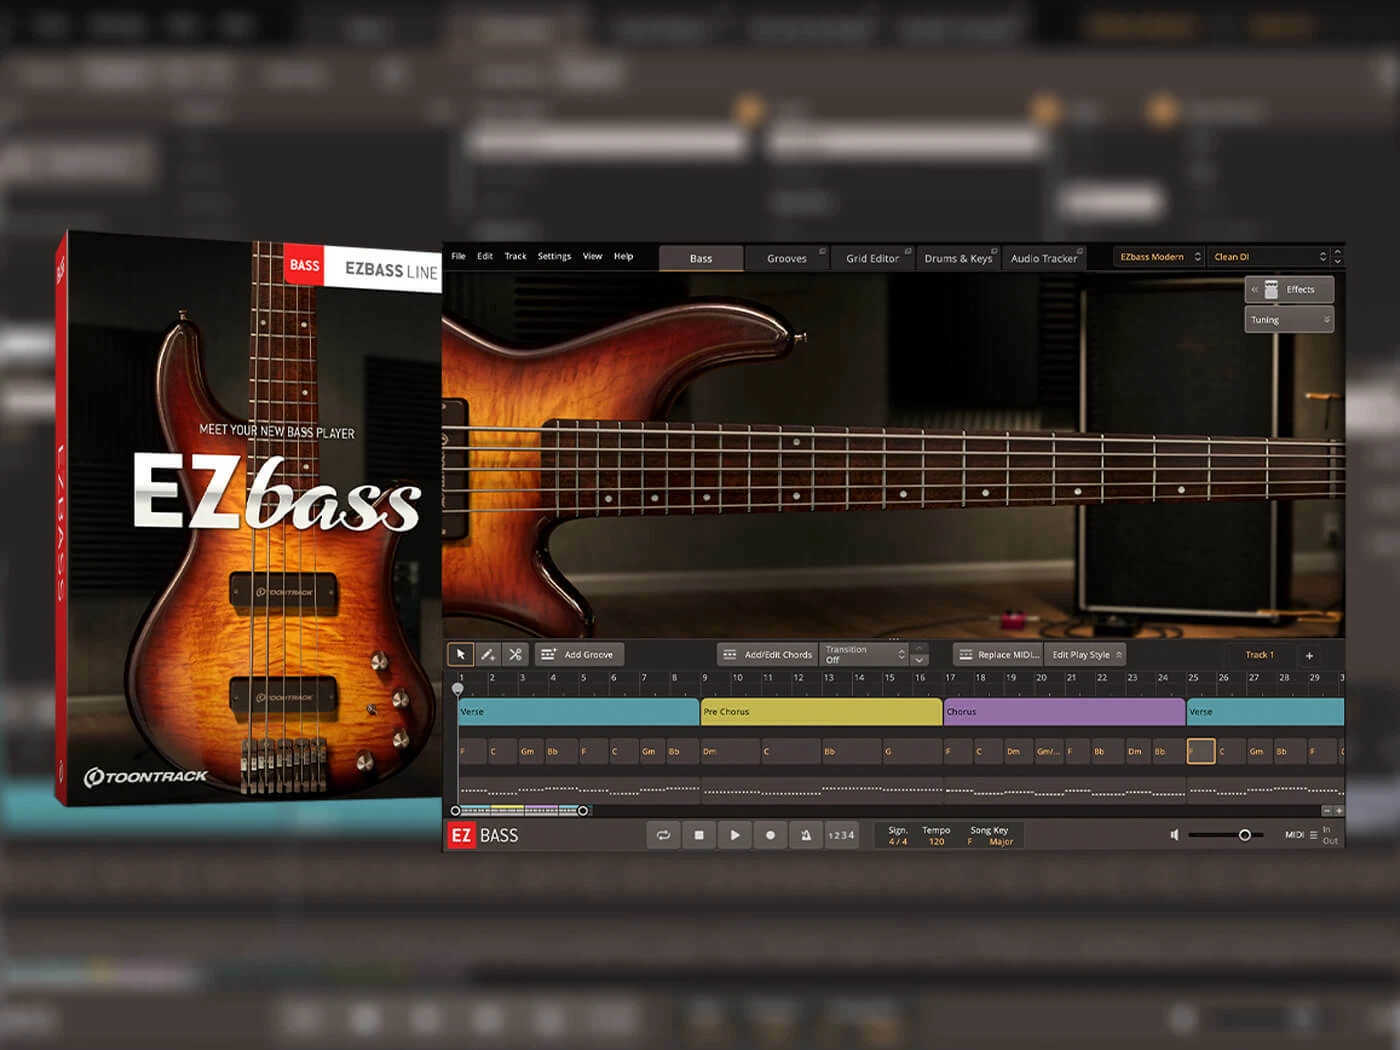Select the first Verse song part

578,712
